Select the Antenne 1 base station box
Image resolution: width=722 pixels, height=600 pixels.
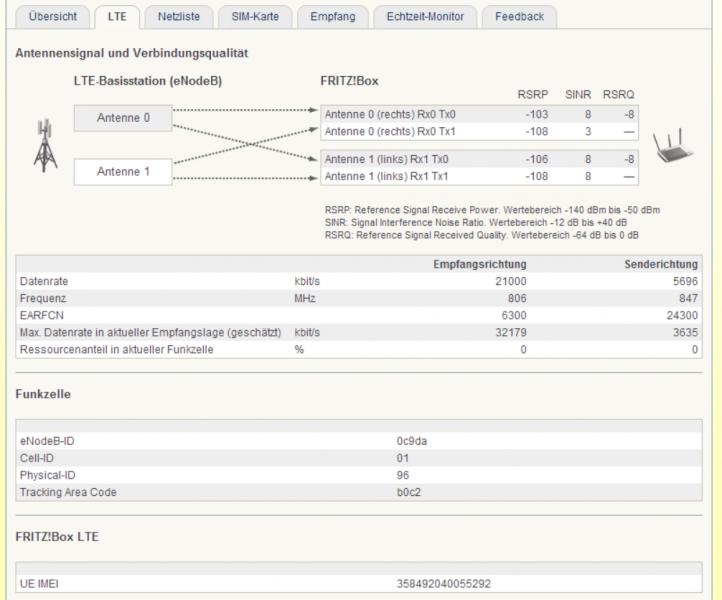[x=123, y=172]
